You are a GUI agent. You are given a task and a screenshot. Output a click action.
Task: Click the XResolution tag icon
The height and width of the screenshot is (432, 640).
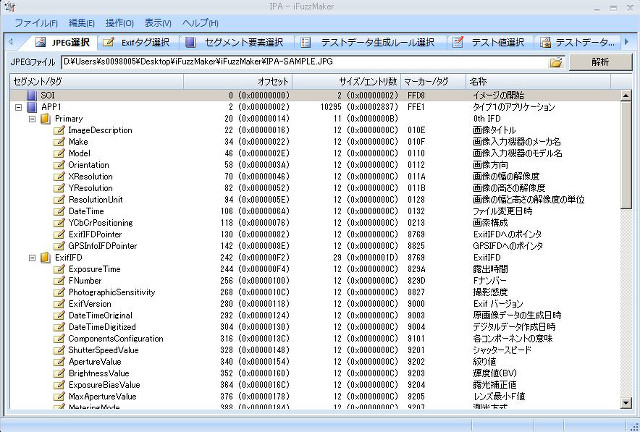(59, 176)
